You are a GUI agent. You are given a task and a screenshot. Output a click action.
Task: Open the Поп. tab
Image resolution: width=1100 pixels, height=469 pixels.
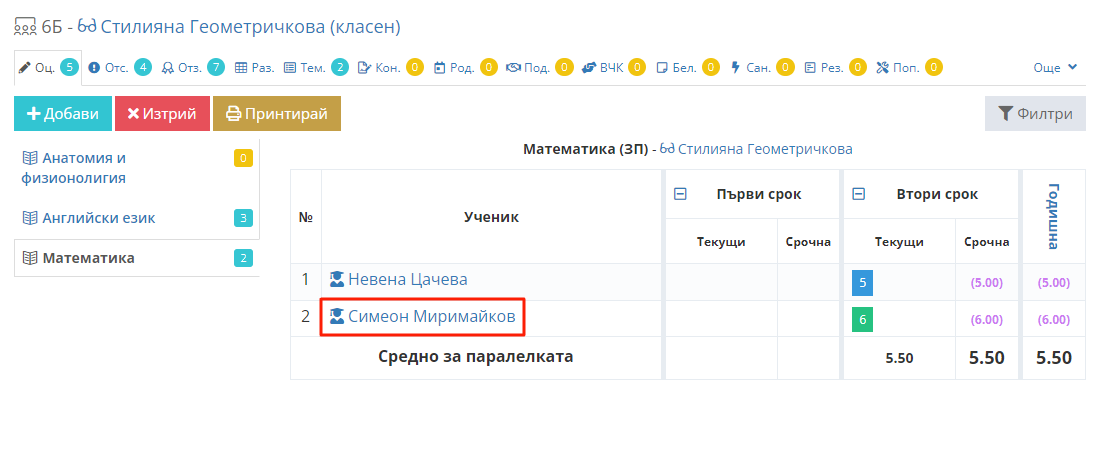909,68
